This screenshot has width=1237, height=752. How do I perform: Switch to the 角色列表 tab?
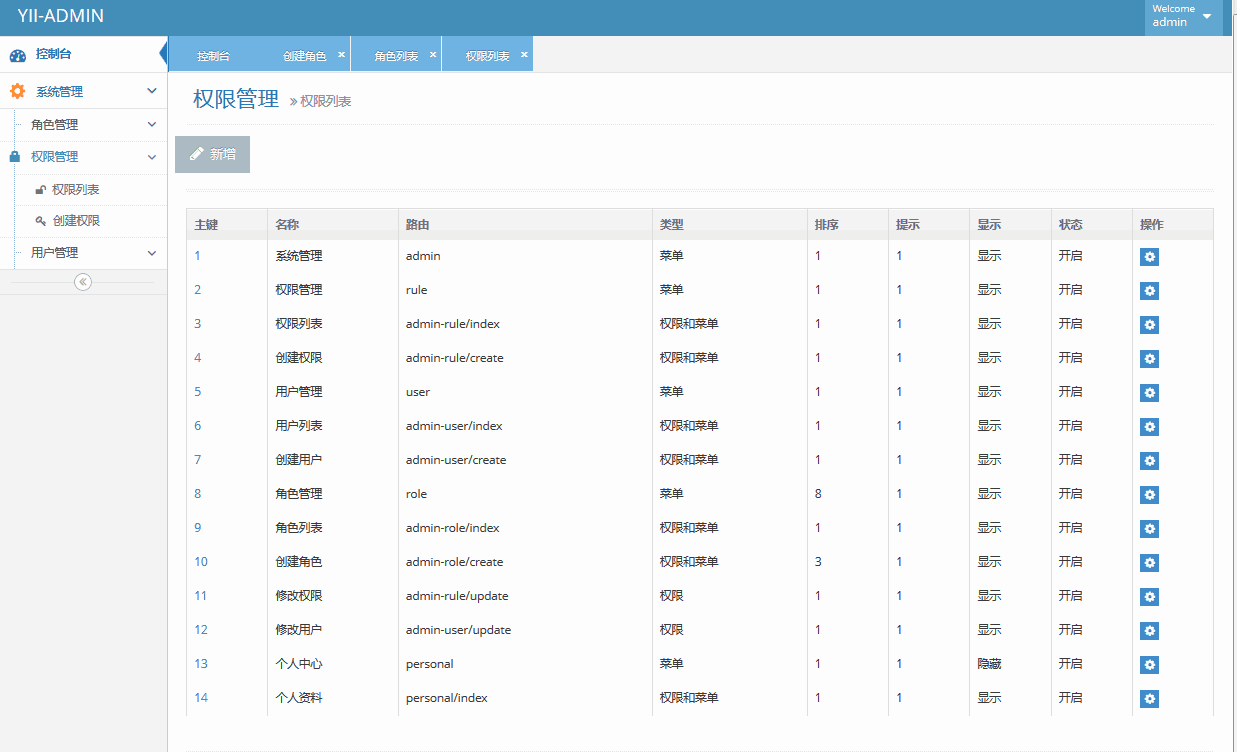396,56
